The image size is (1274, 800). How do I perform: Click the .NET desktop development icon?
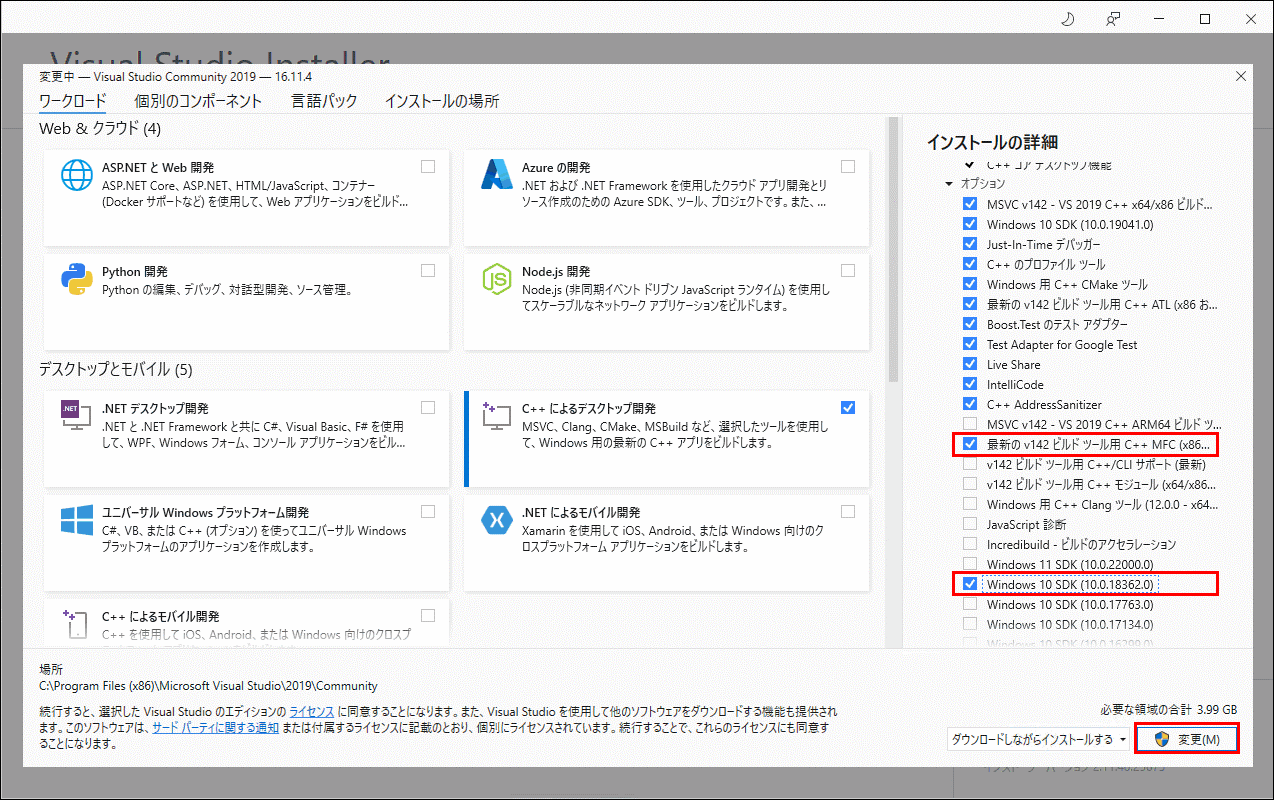click(x=77, y=415)
